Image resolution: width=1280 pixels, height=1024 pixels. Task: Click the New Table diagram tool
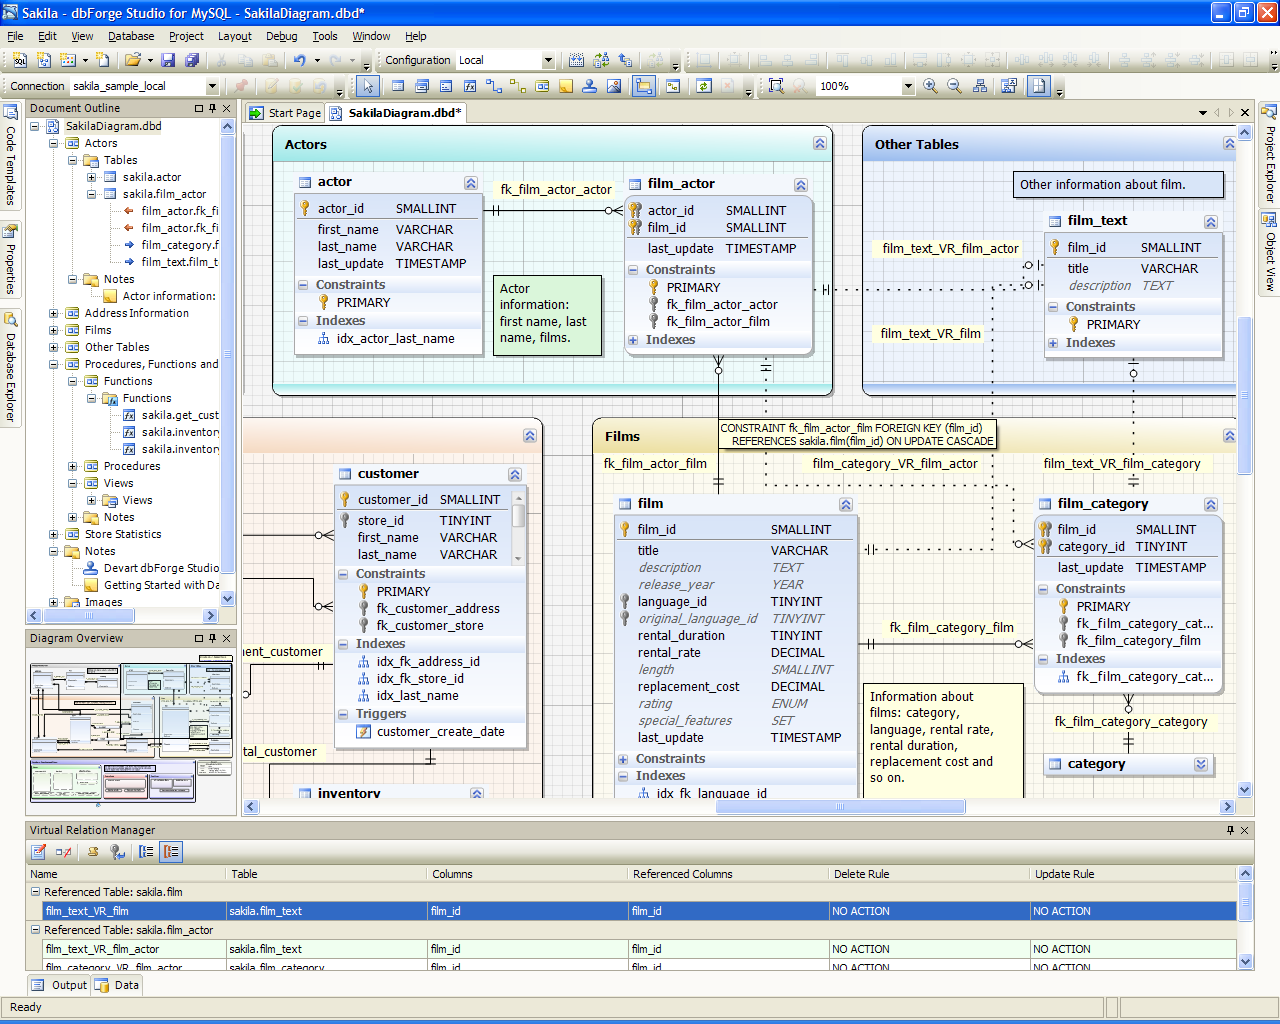coord(397,86)
